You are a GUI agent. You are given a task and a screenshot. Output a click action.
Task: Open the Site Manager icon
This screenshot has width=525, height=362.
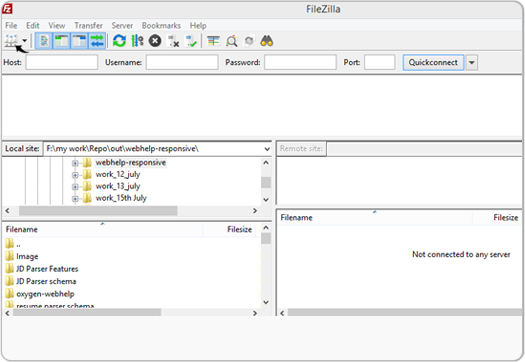[x=11, y=41]
